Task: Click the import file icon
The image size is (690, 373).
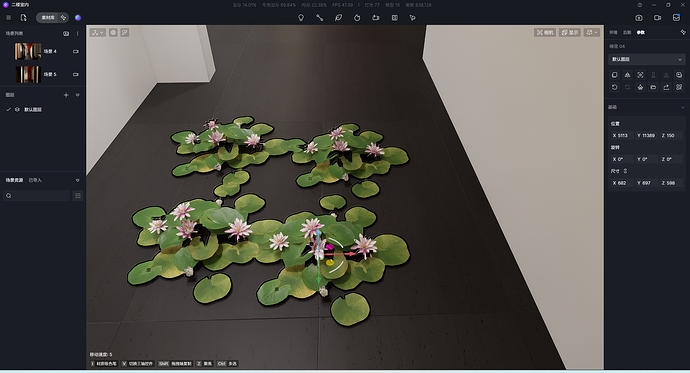Action: [x=23, y=18]
